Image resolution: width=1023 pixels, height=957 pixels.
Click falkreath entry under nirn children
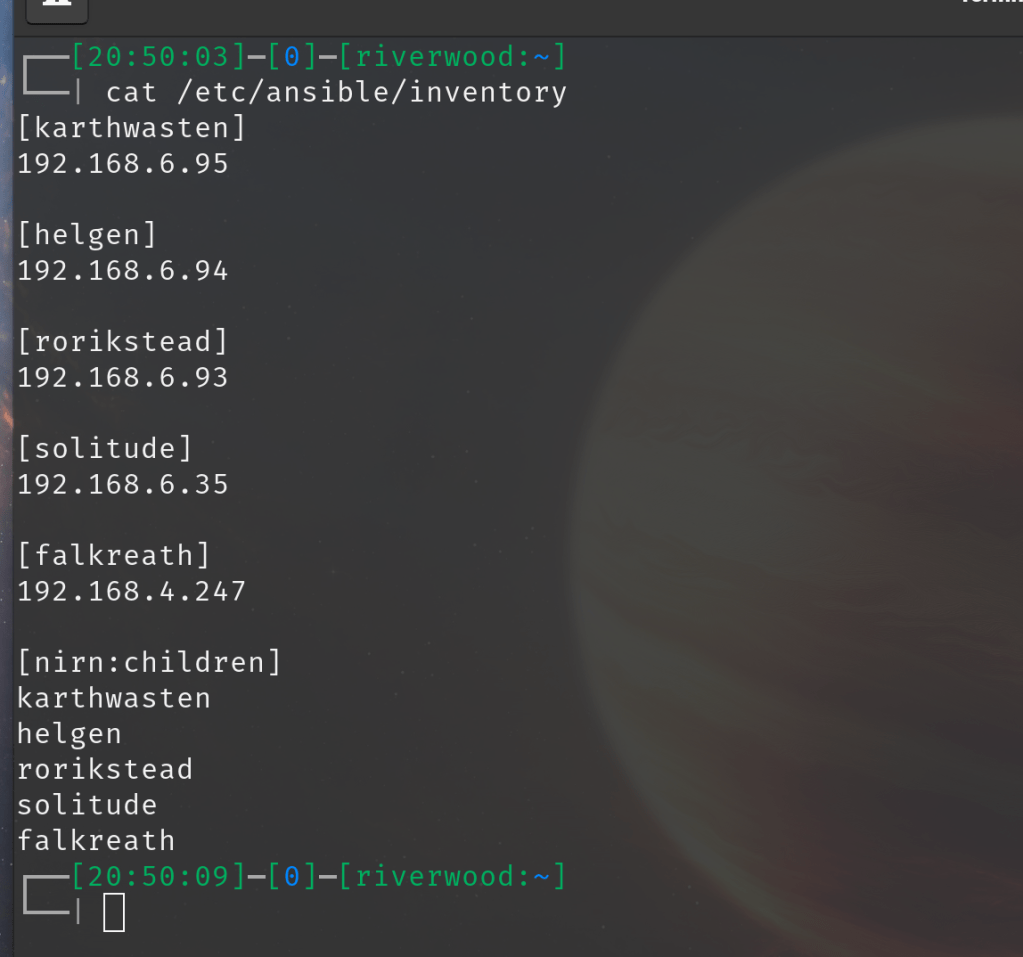[96, 841]
